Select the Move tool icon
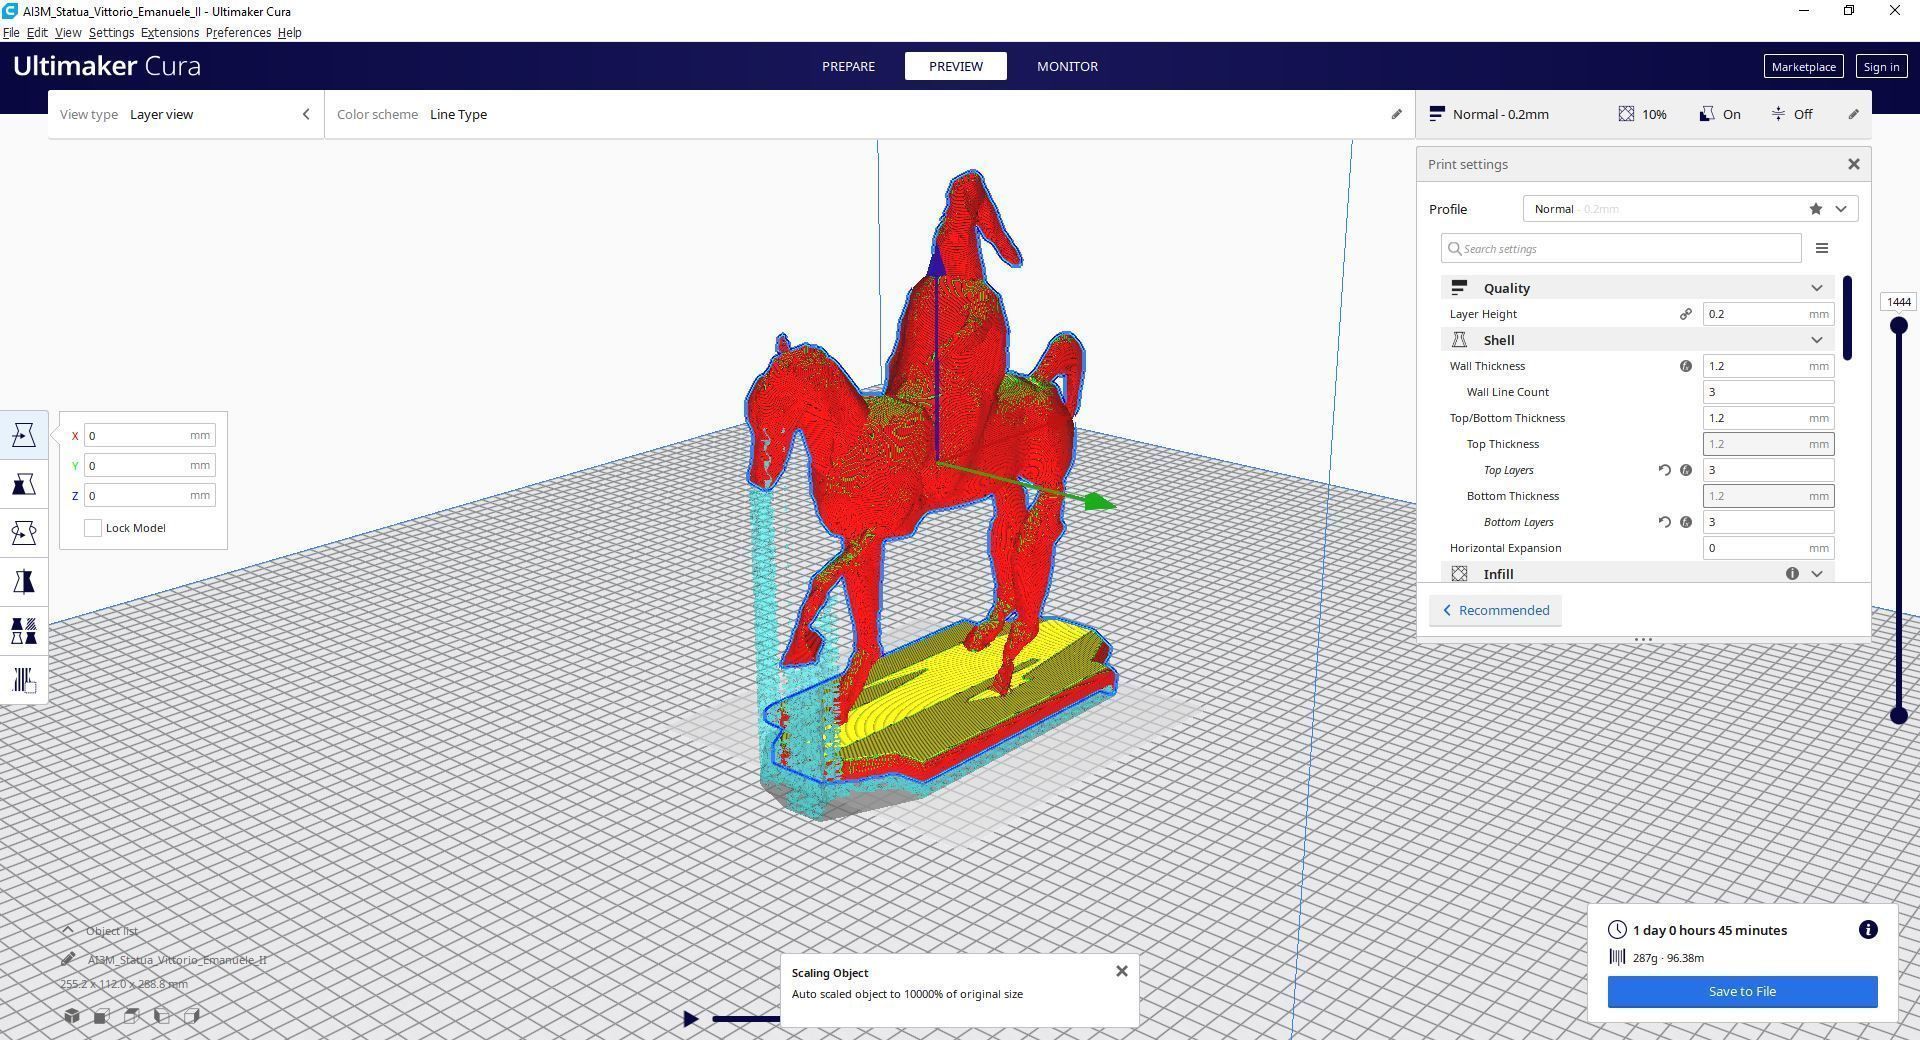 pyautogui.click(x=24, y=435)
